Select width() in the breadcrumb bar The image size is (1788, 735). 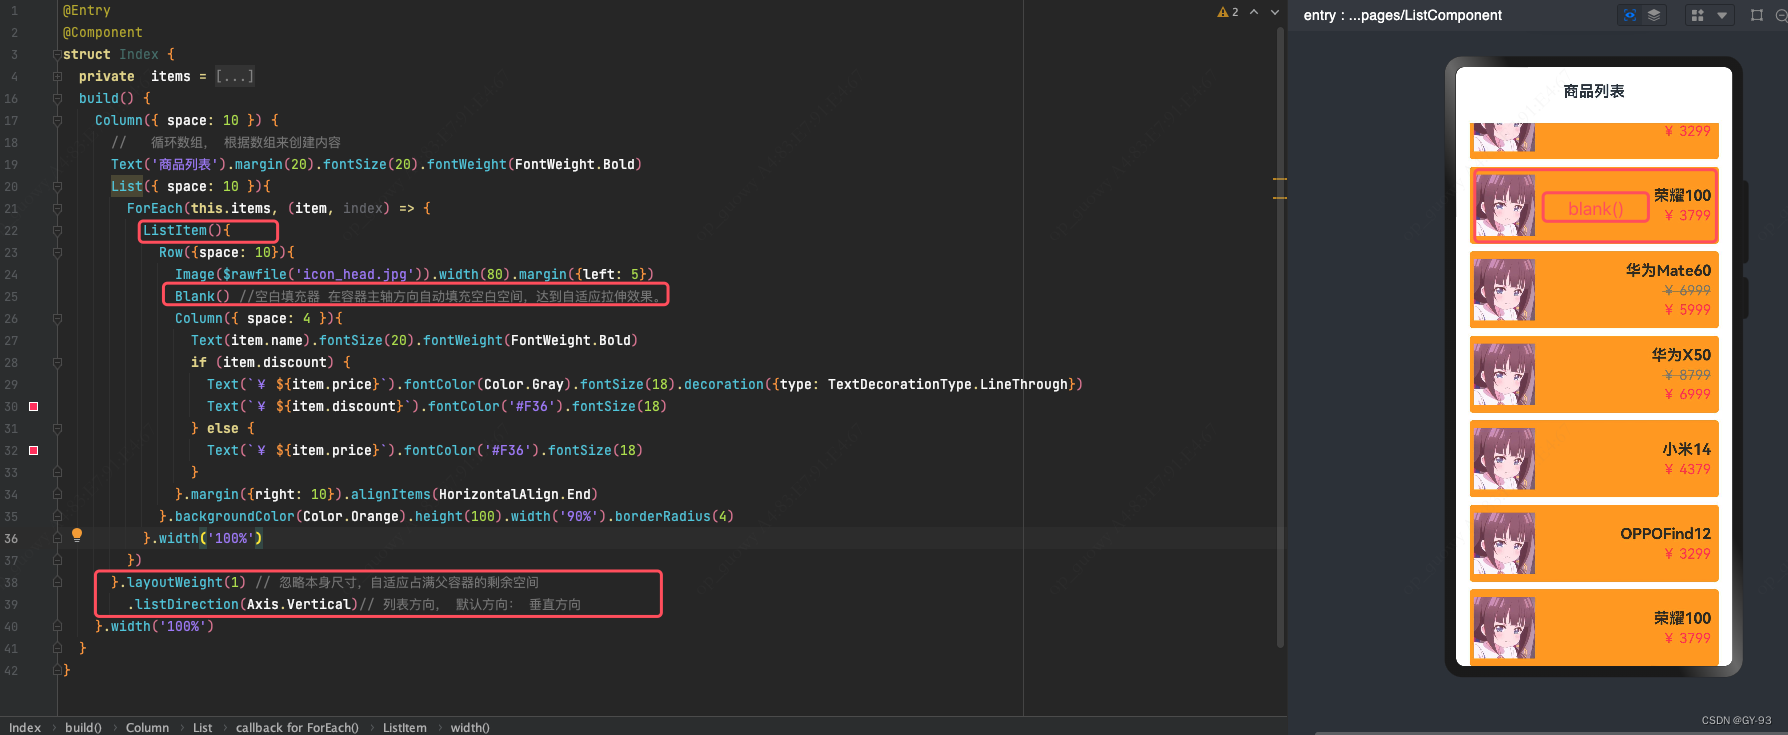pyautogui.click(x=470, y=727)
